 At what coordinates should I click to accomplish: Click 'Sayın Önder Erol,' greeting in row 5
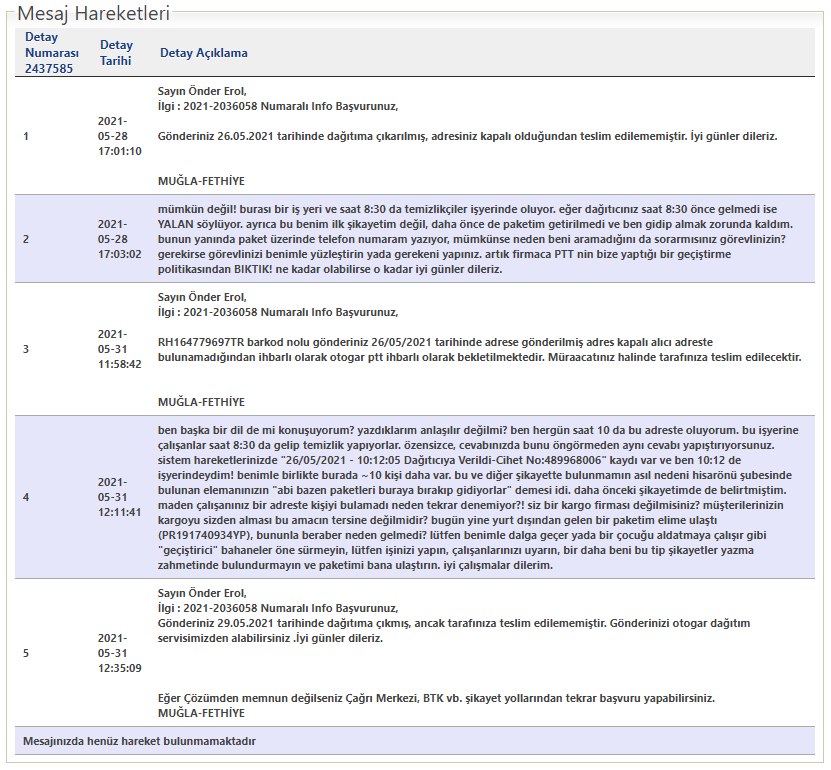[x=202, y=594]
